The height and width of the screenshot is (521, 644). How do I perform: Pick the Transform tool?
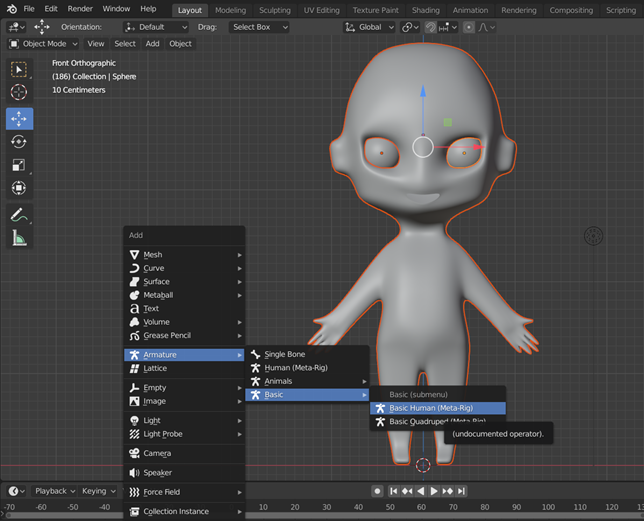tap(19, 188)
